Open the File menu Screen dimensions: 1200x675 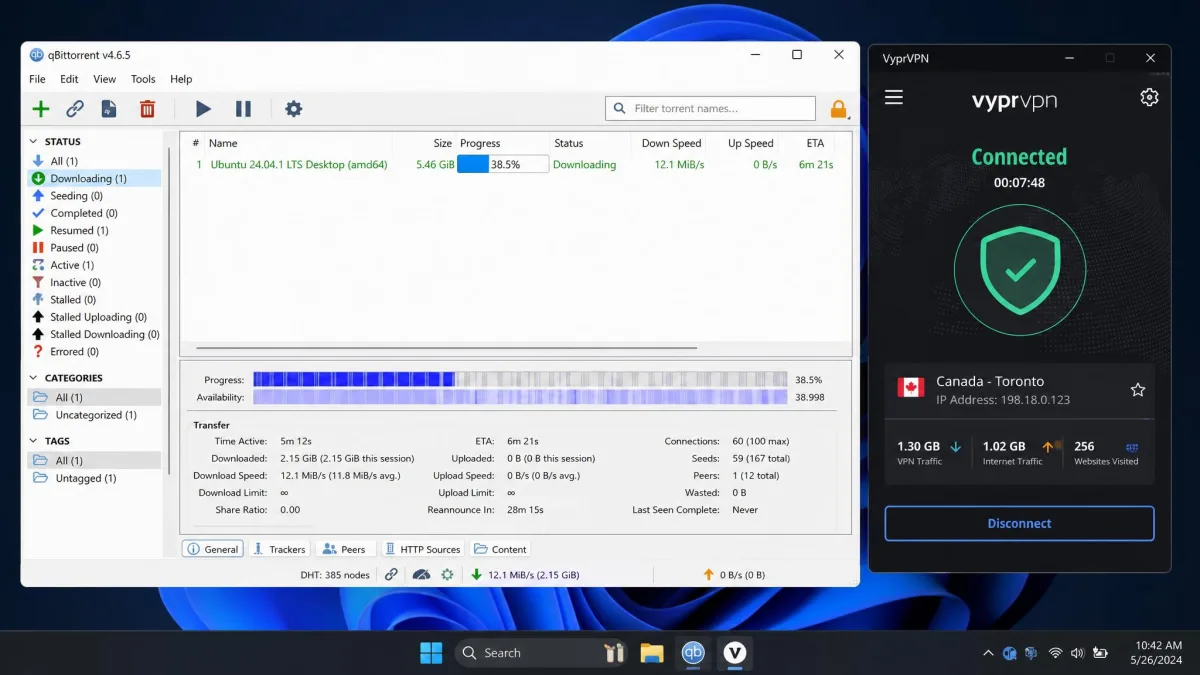(x=37, y=79)
